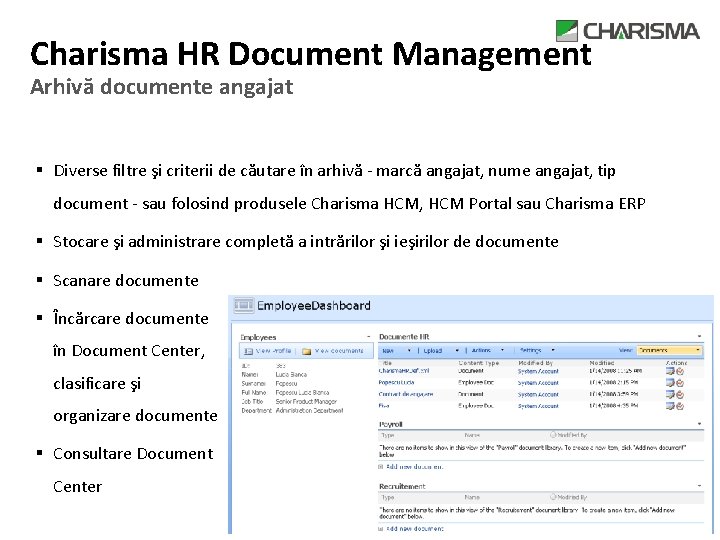The image size is (720, 540).
Task: Click System Account in the Fisa row
Action: pyautogui.click(x=538, y=406)
